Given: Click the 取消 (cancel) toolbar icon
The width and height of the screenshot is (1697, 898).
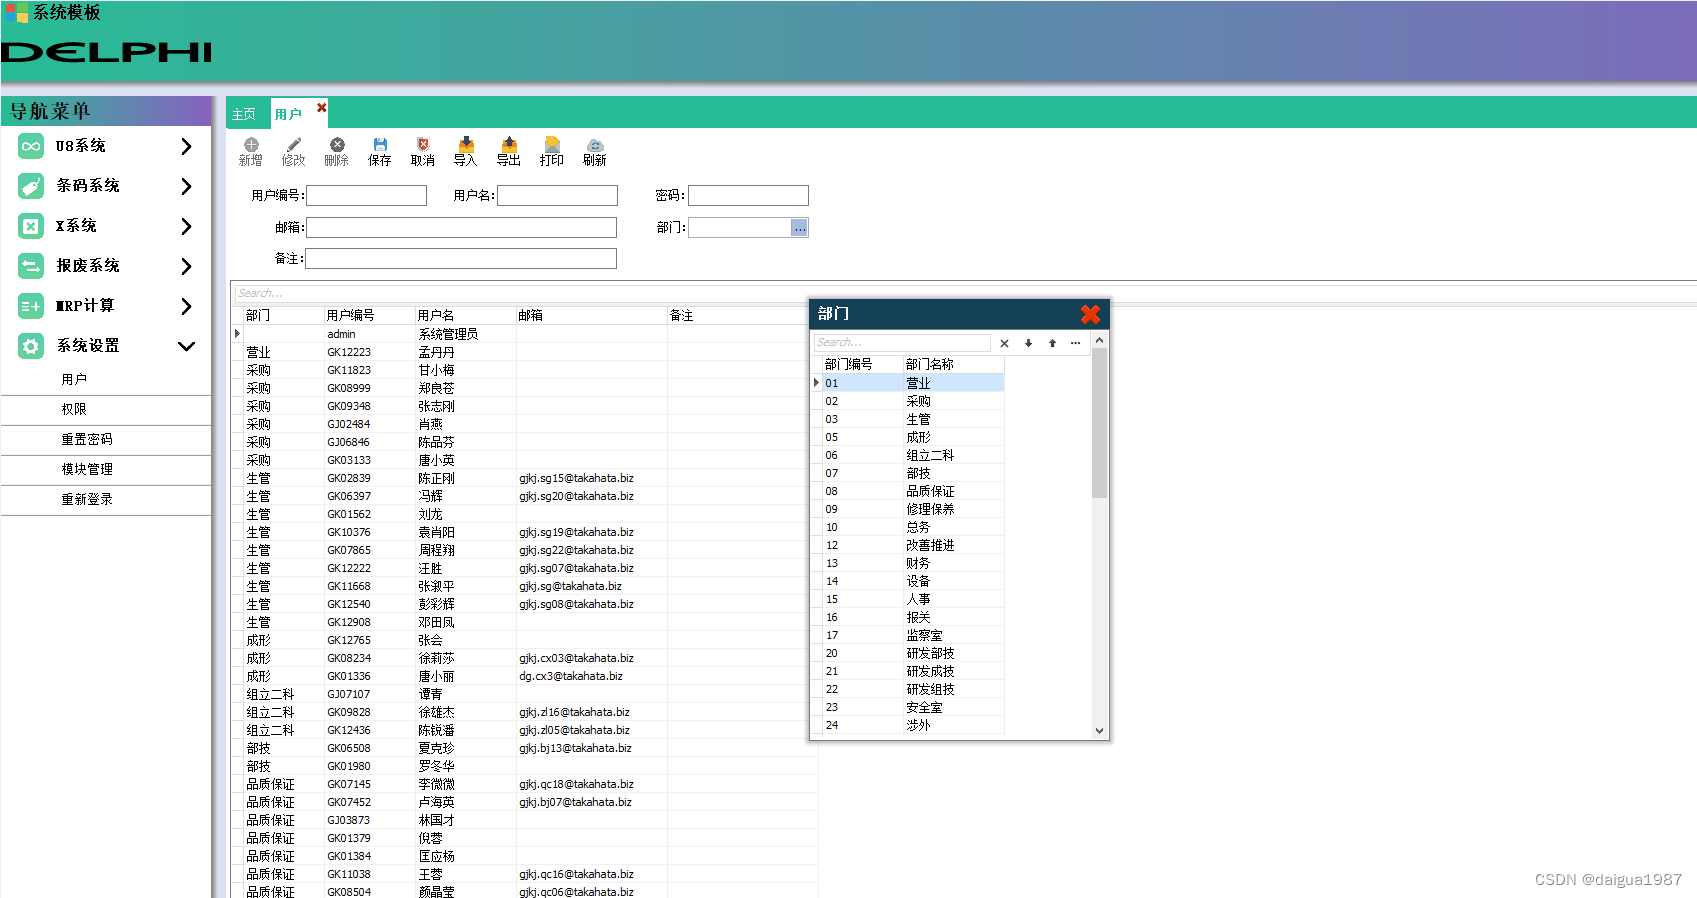Looking at the screenshot, I should coord(423,145).
